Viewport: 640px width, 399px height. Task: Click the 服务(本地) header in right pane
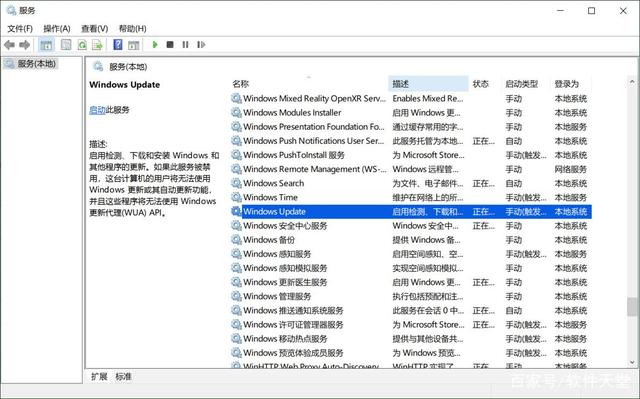pyautogui.click(x=128, y=66)
